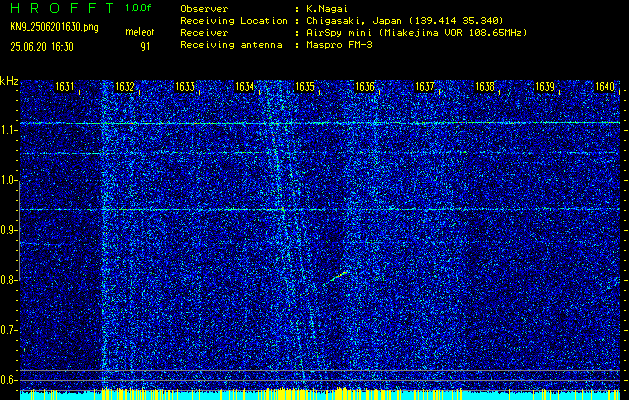Click the 1639 time marker
629x400 pixels.
click(x=545, y=86)
